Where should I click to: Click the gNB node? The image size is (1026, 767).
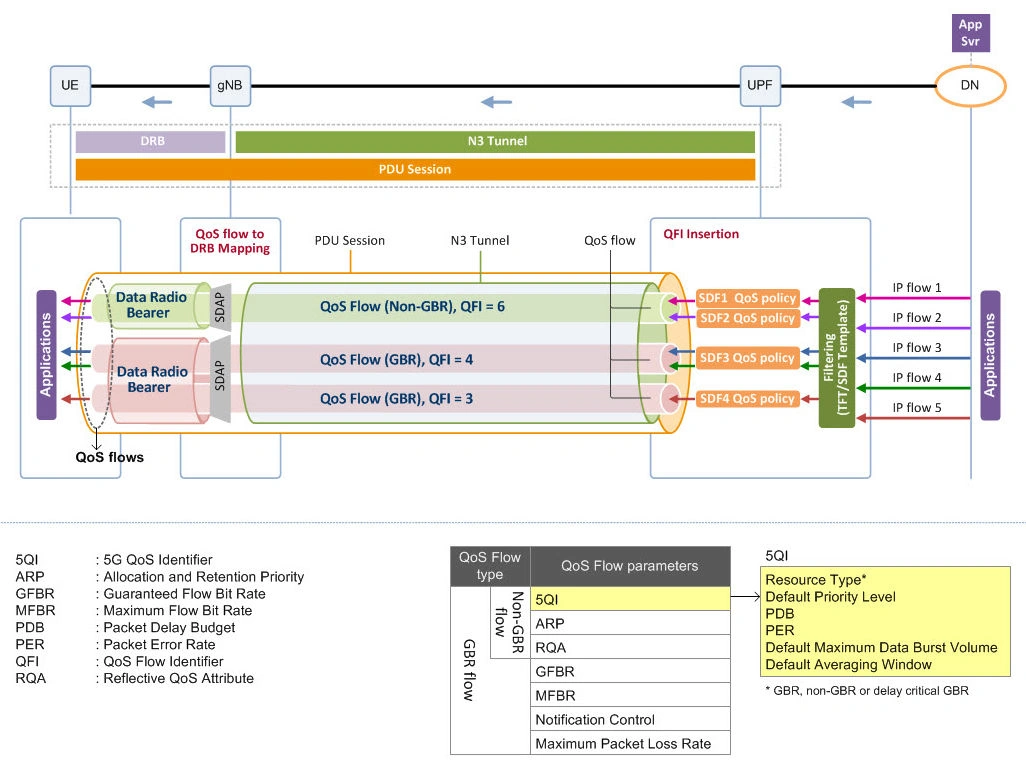pyautogui.click(x=230, y=86)
